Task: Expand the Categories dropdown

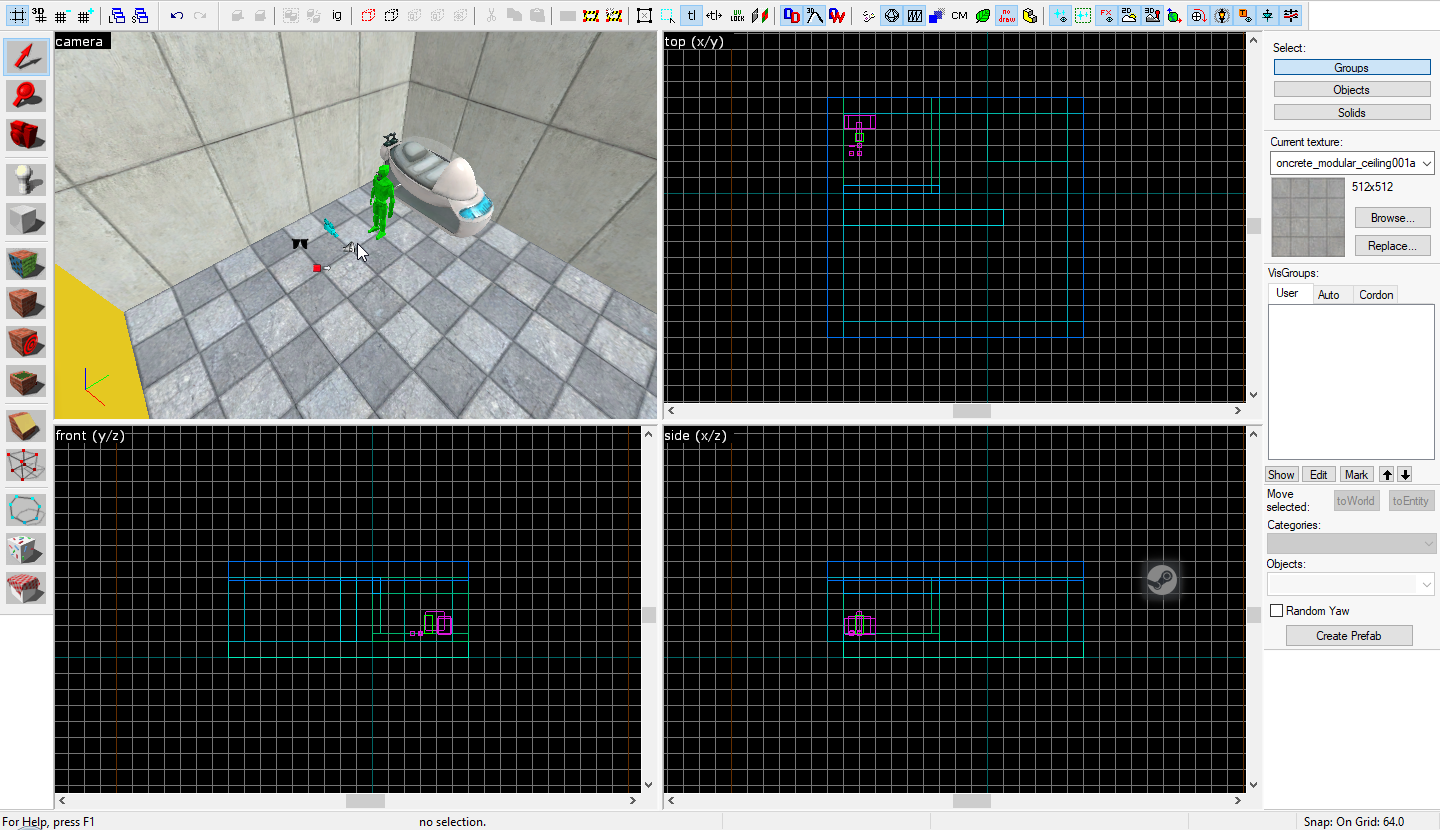Action: (x=1427, y=544)
